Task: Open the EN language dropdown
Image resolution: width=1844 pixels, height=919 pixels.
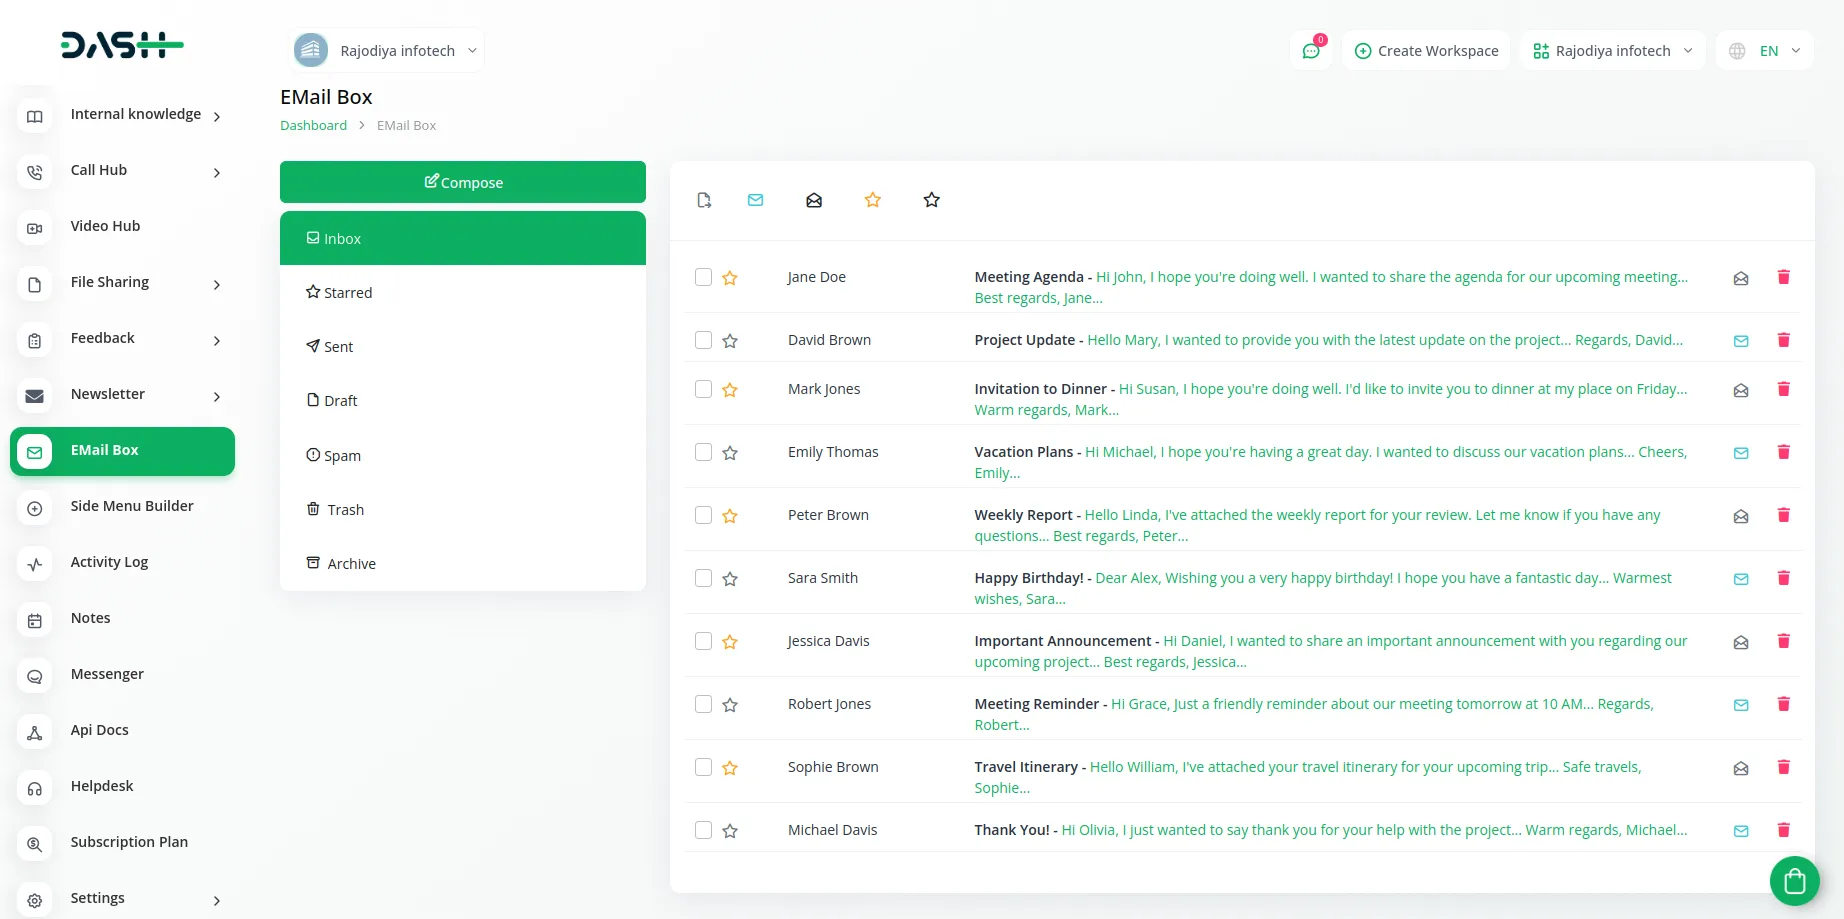Action: click(1765, 51)
